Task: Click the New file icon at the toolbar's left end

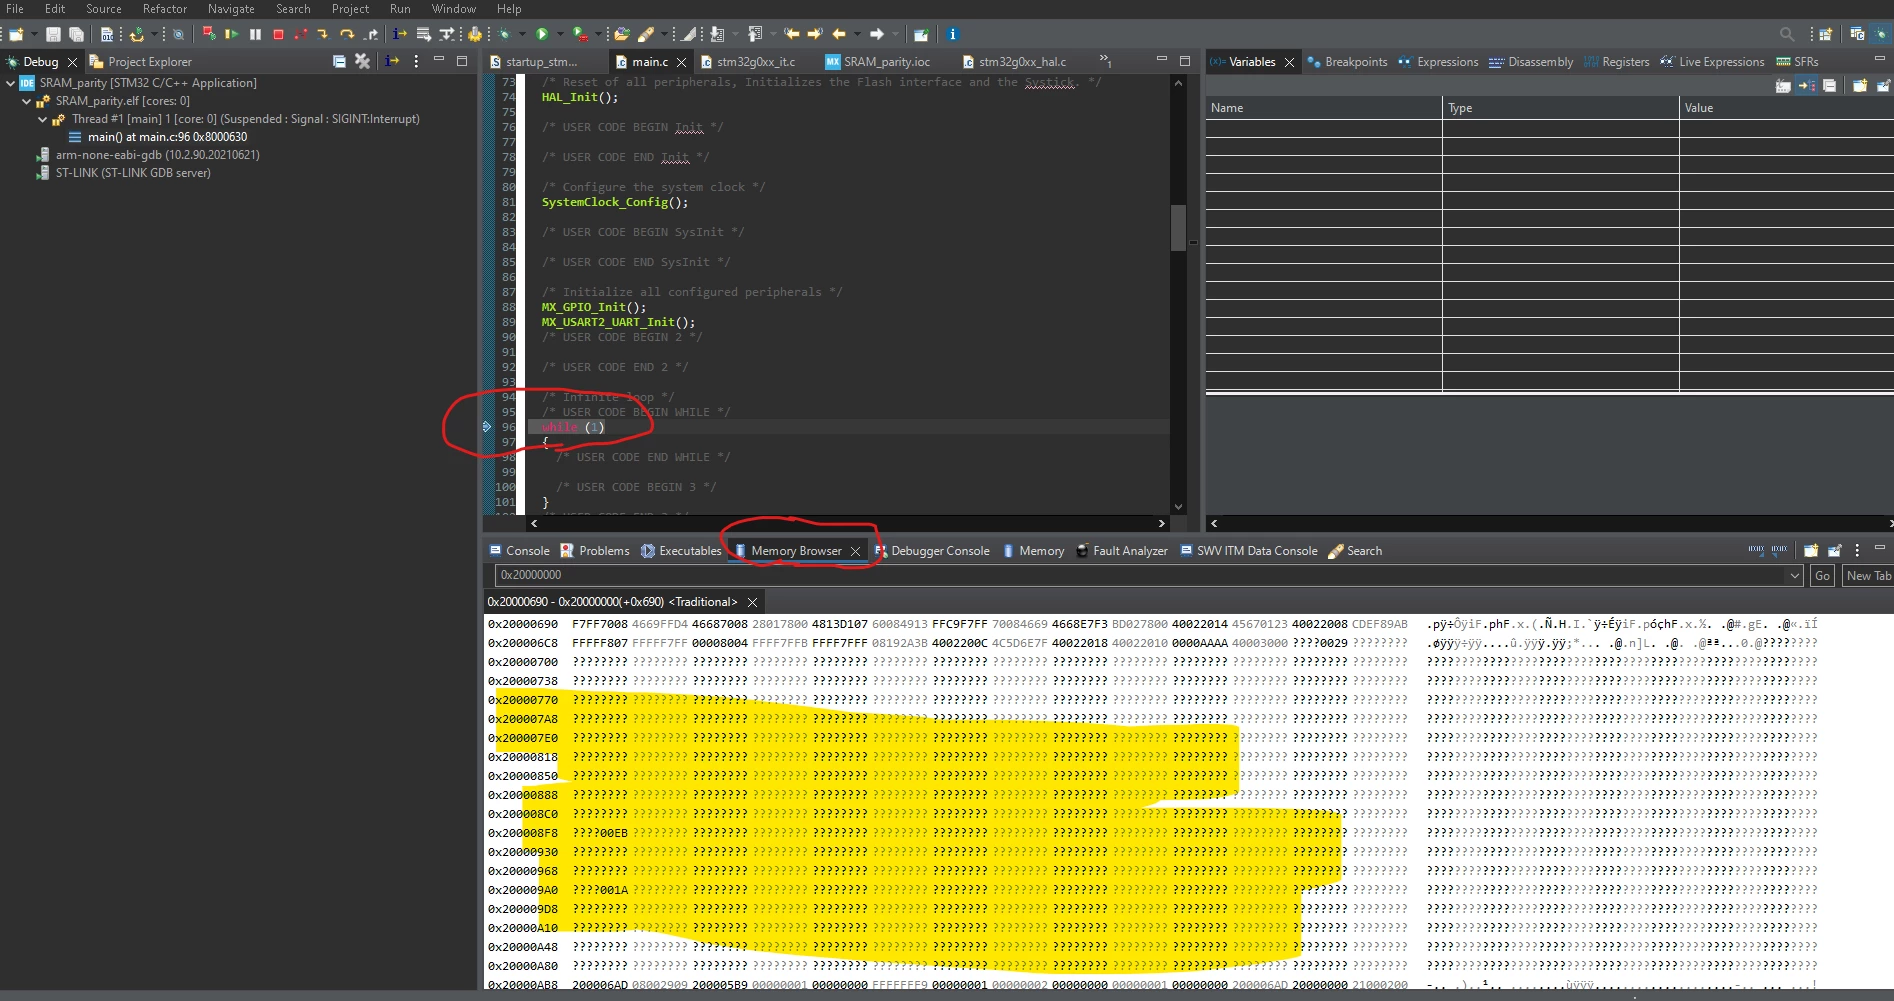Action: pyautogui.click(x=16, y=34)
